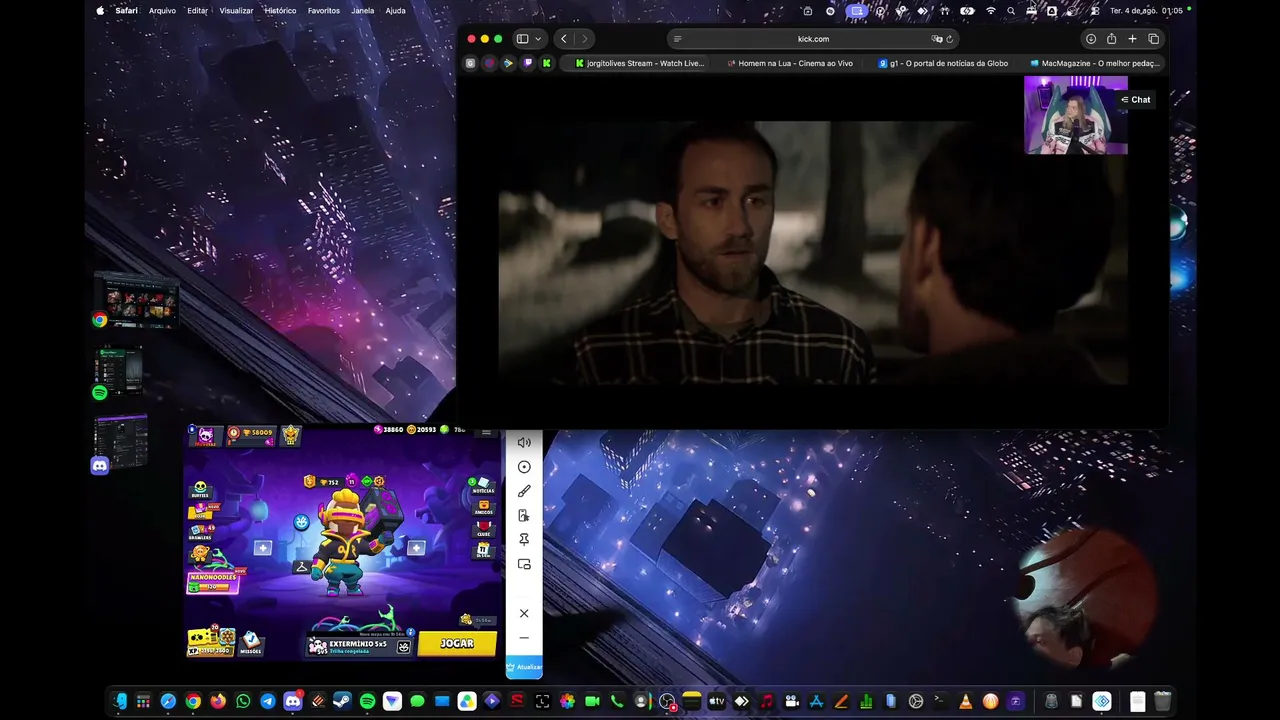Open Finder from the dock
1280x720 pixels.
[x=120, y=701]
